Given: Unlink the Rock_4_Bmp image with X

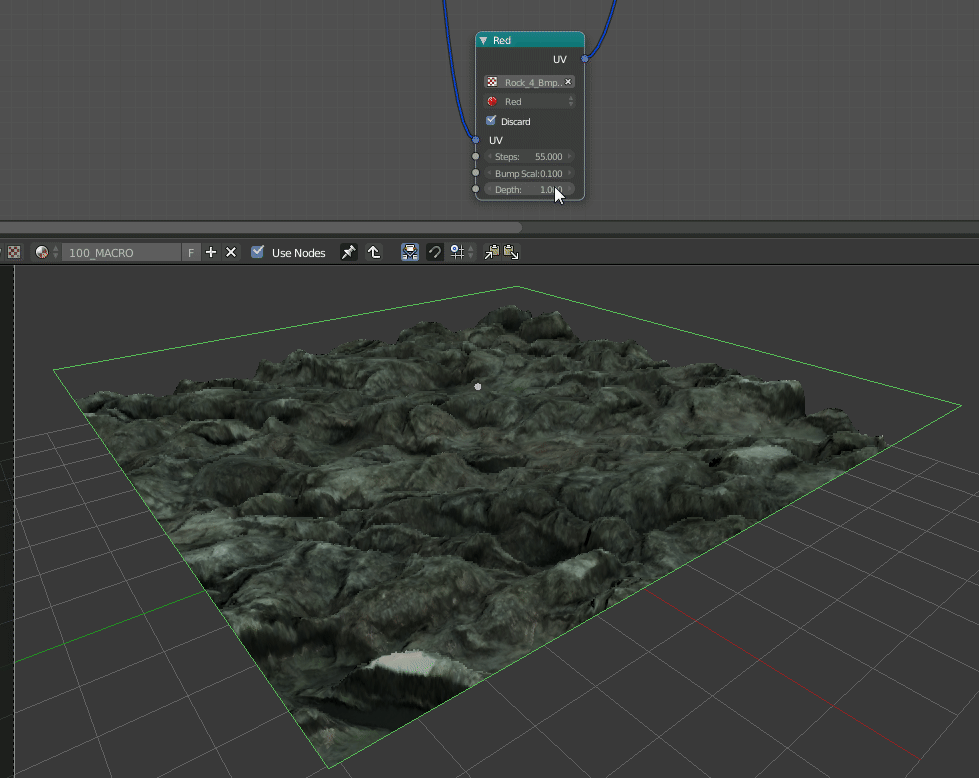Looking at the screenshot, I should pyautogui.click(x=568, y=82).
